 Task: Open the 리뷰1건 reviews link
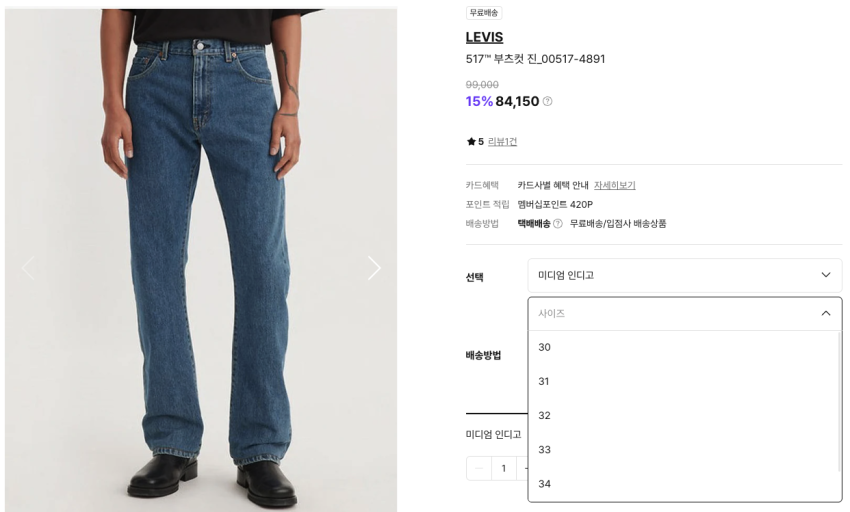502,142
